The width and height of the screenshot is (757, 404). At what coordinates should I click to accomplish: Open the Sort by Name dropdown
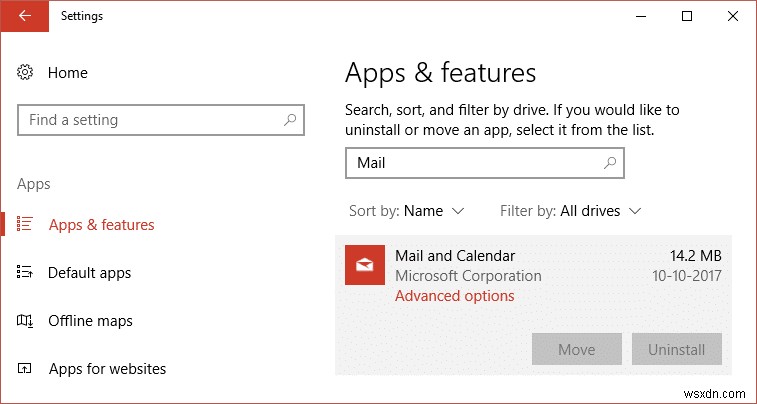(406, 211)
